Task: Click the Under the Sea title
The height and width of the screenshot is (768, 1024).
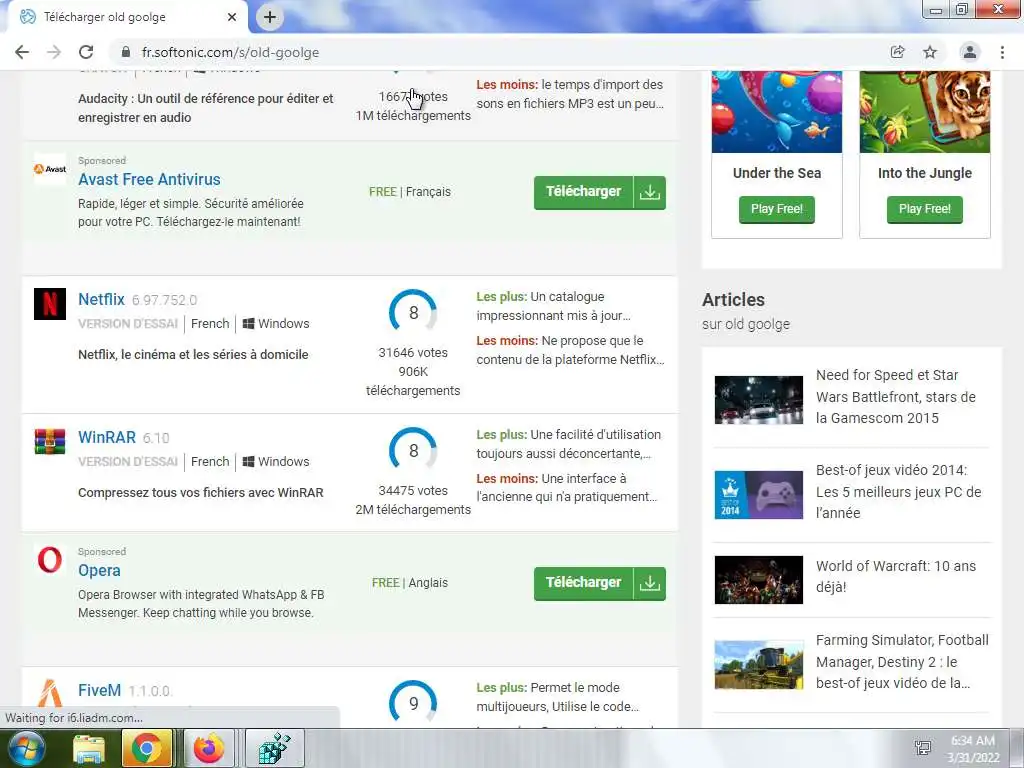Action: 776,173
